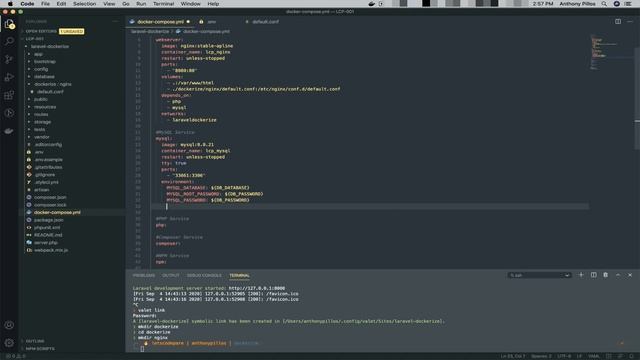Expand the vendor folder
Viewport: 640px width, 360px height.
[x=42, y=137]
